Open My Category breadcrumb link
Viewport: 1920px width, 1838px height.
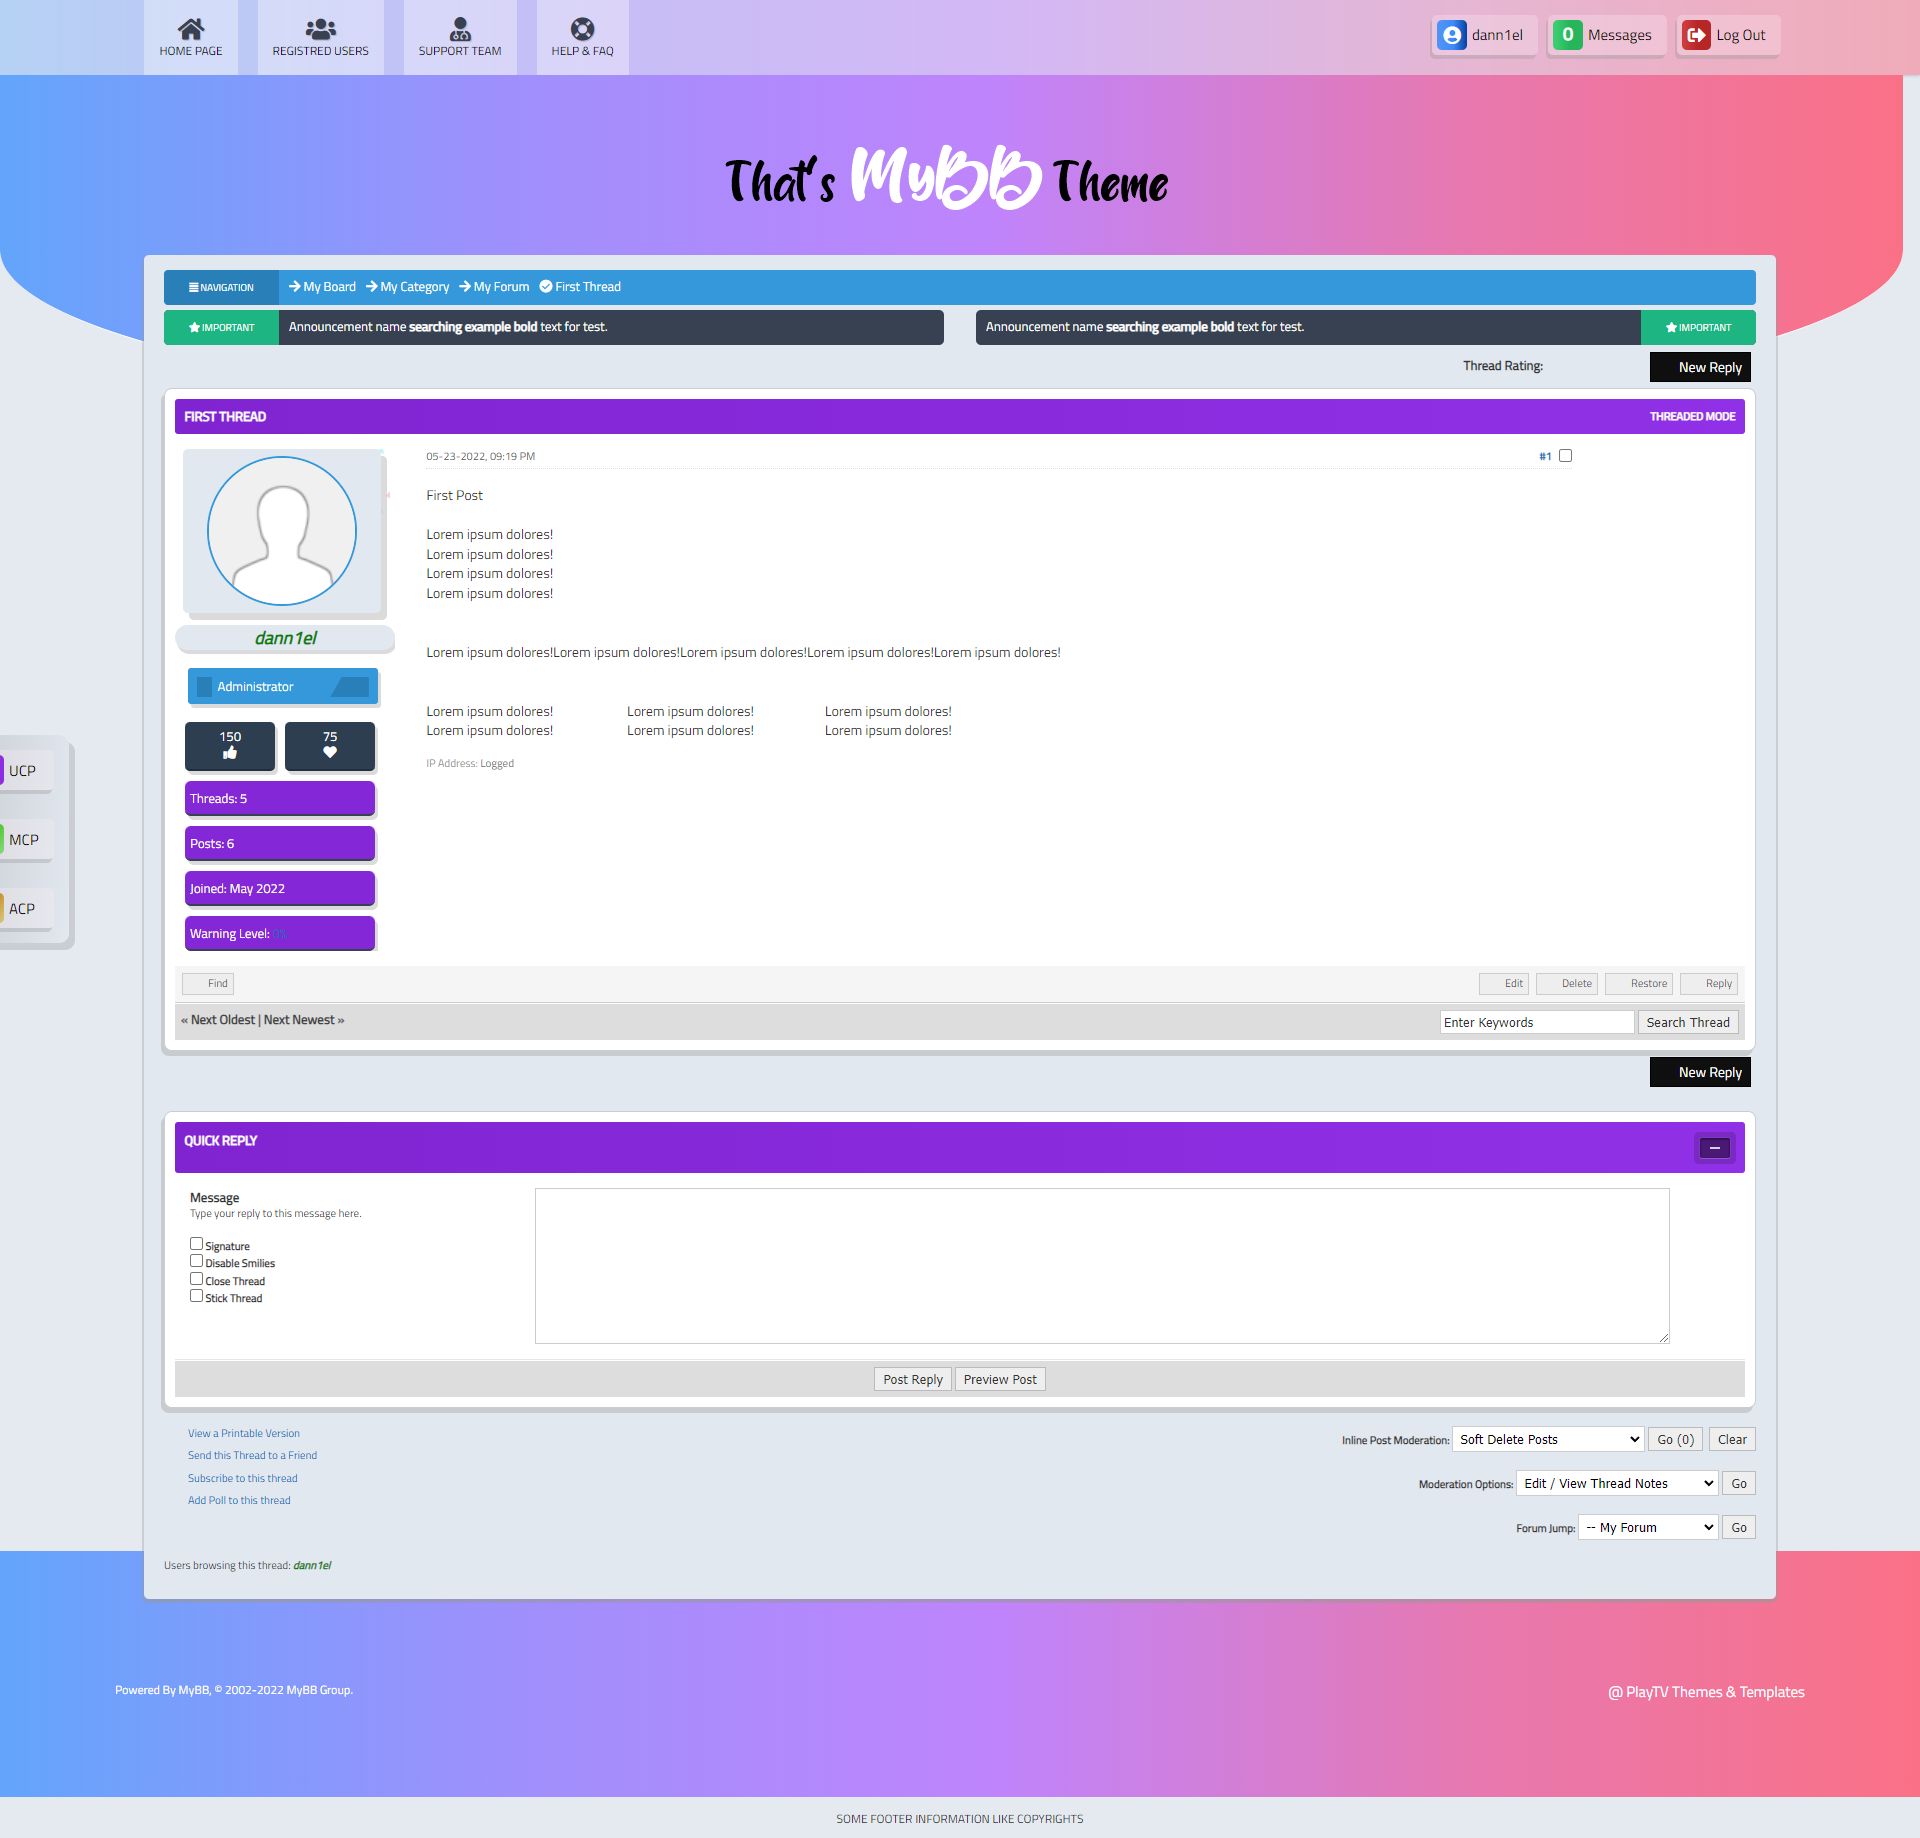[414, 287]
